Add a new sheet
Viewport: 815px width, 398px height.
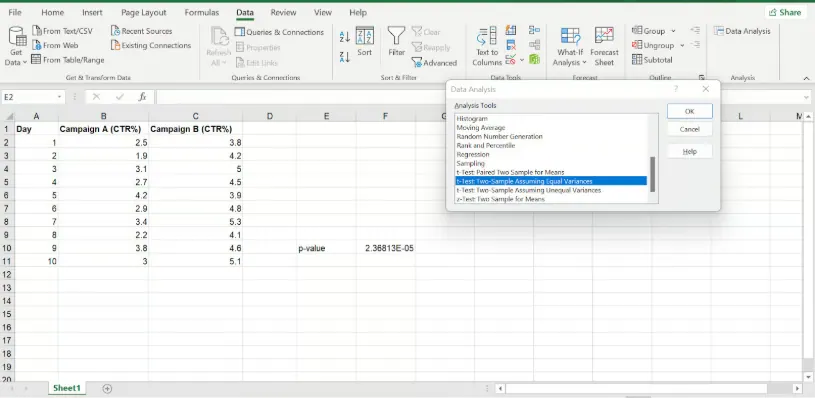[x=107, y=388]
